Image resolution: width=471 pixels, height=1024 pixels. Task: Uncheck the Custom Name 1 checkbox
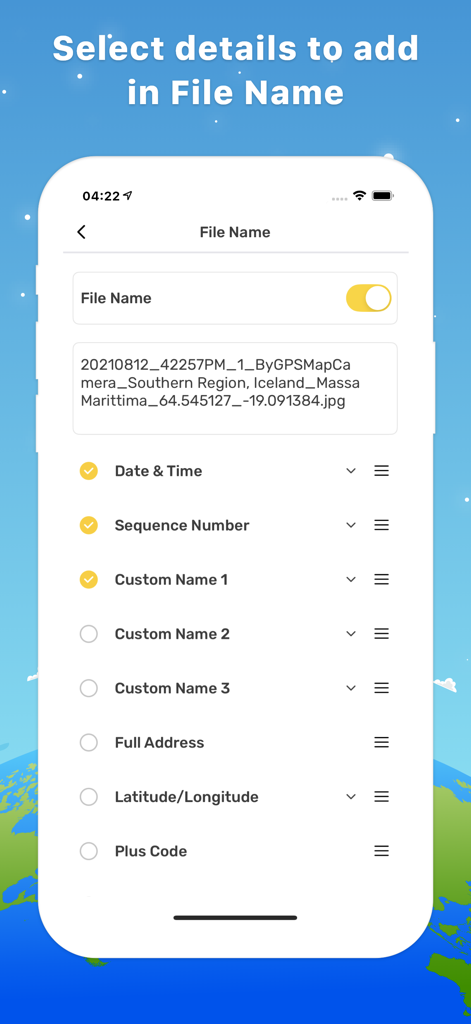88,579
